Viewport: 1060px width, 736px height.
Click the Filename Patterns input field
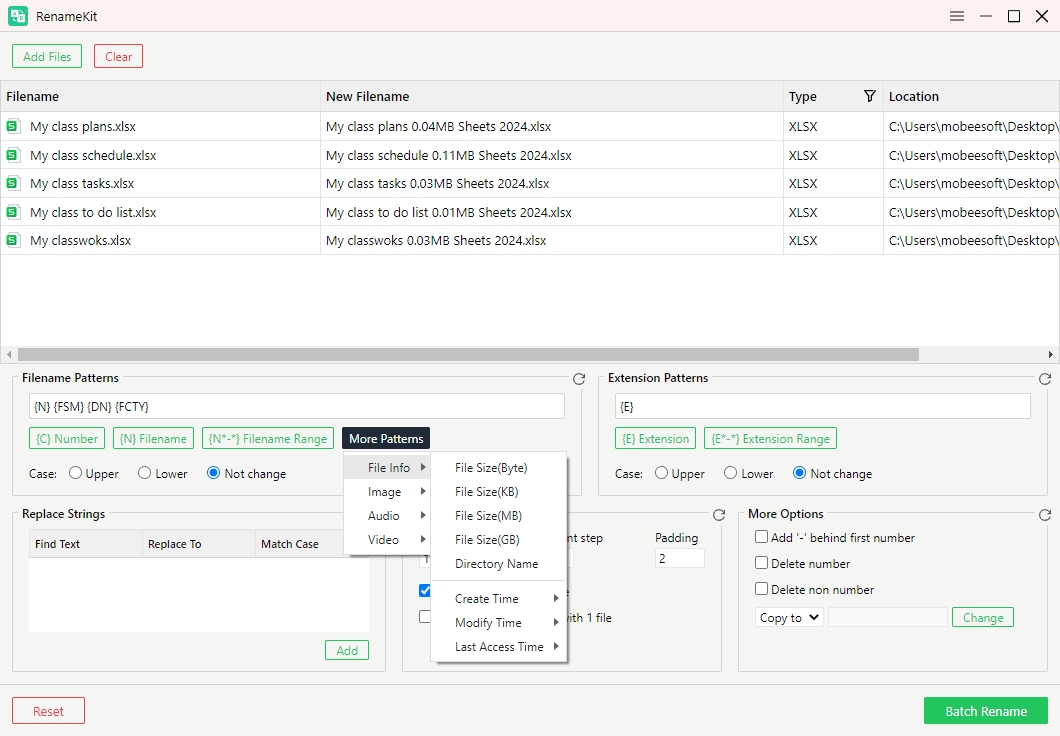click(x=297, y=406)
